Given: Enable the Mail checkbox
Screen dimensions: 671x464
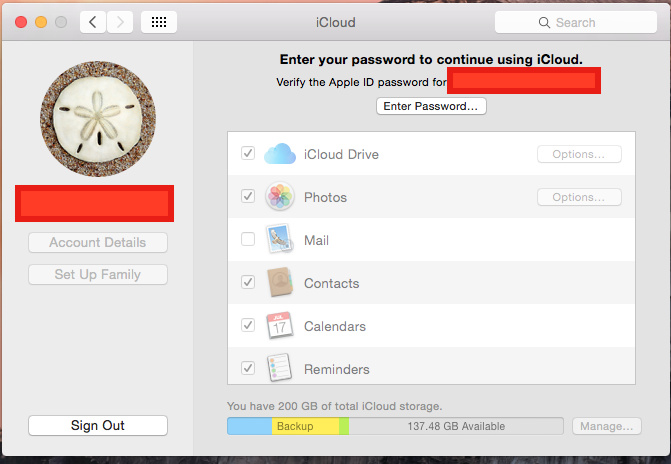Looking at the screenshot, I should (248, 239).
